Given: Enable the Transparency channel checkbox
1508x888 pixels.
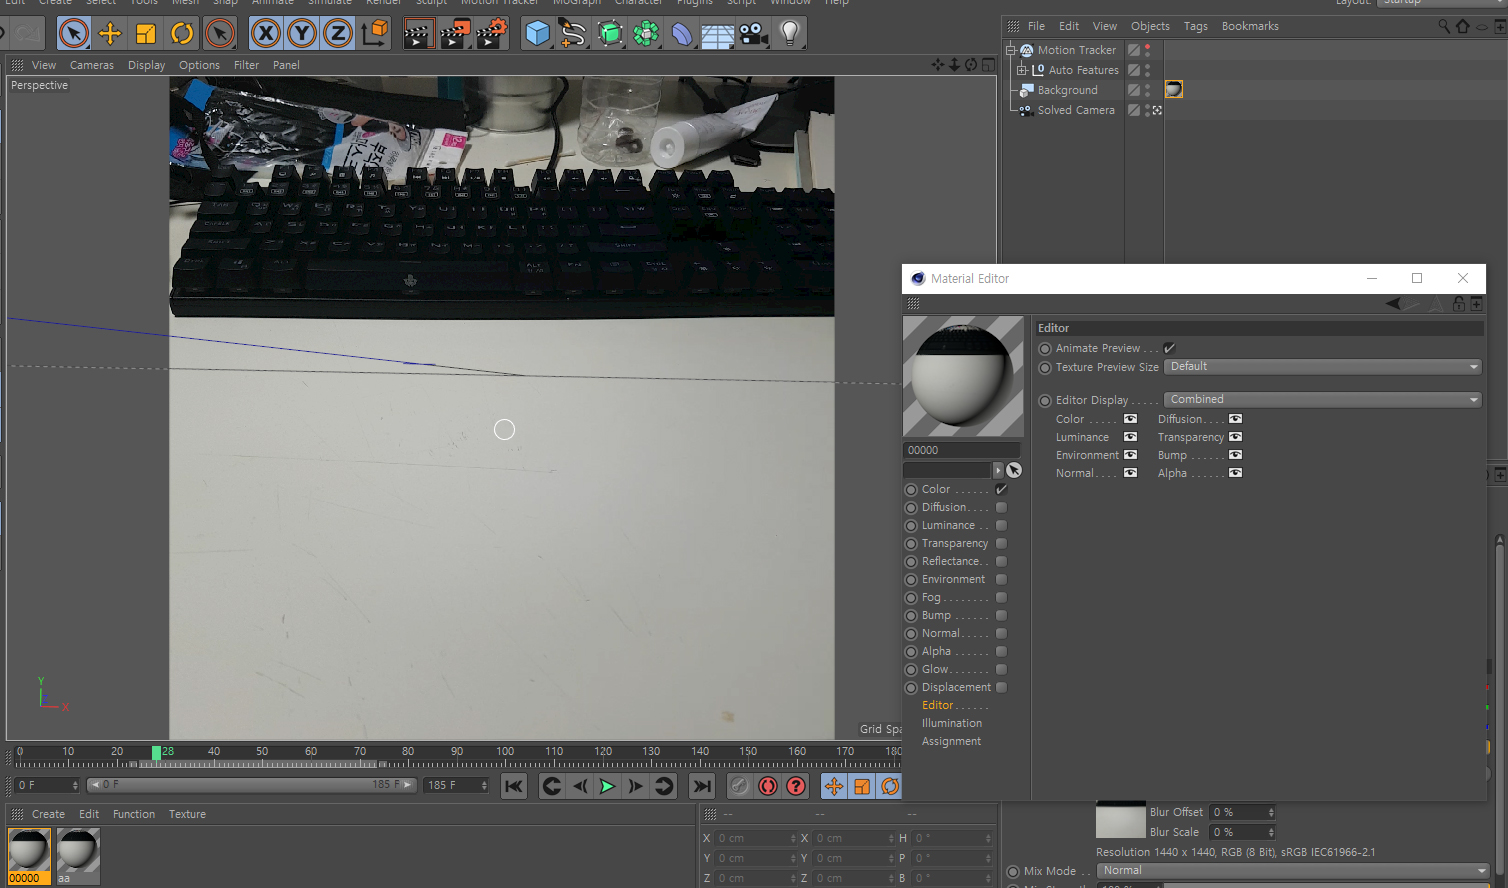Looking at the screenshot, I should (x=1001, y=543).
